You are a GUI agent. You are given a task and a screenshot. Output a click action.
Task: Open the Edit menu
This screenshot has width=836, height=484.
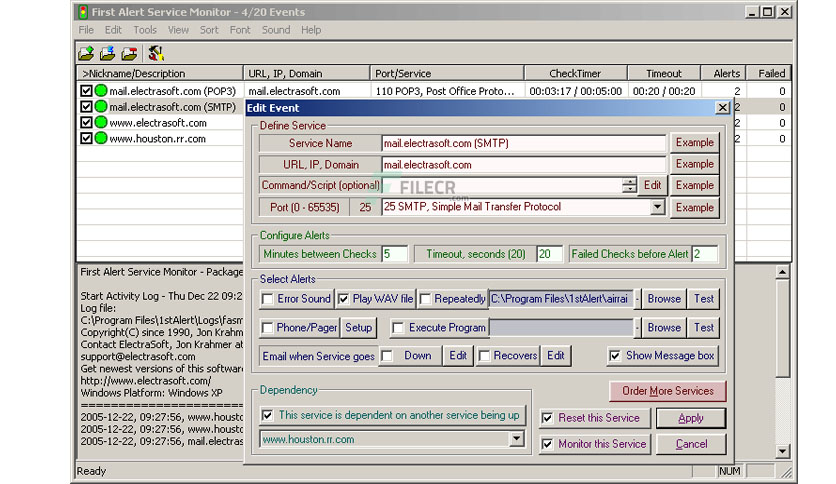pyautogui.click(x=113, y=30)
